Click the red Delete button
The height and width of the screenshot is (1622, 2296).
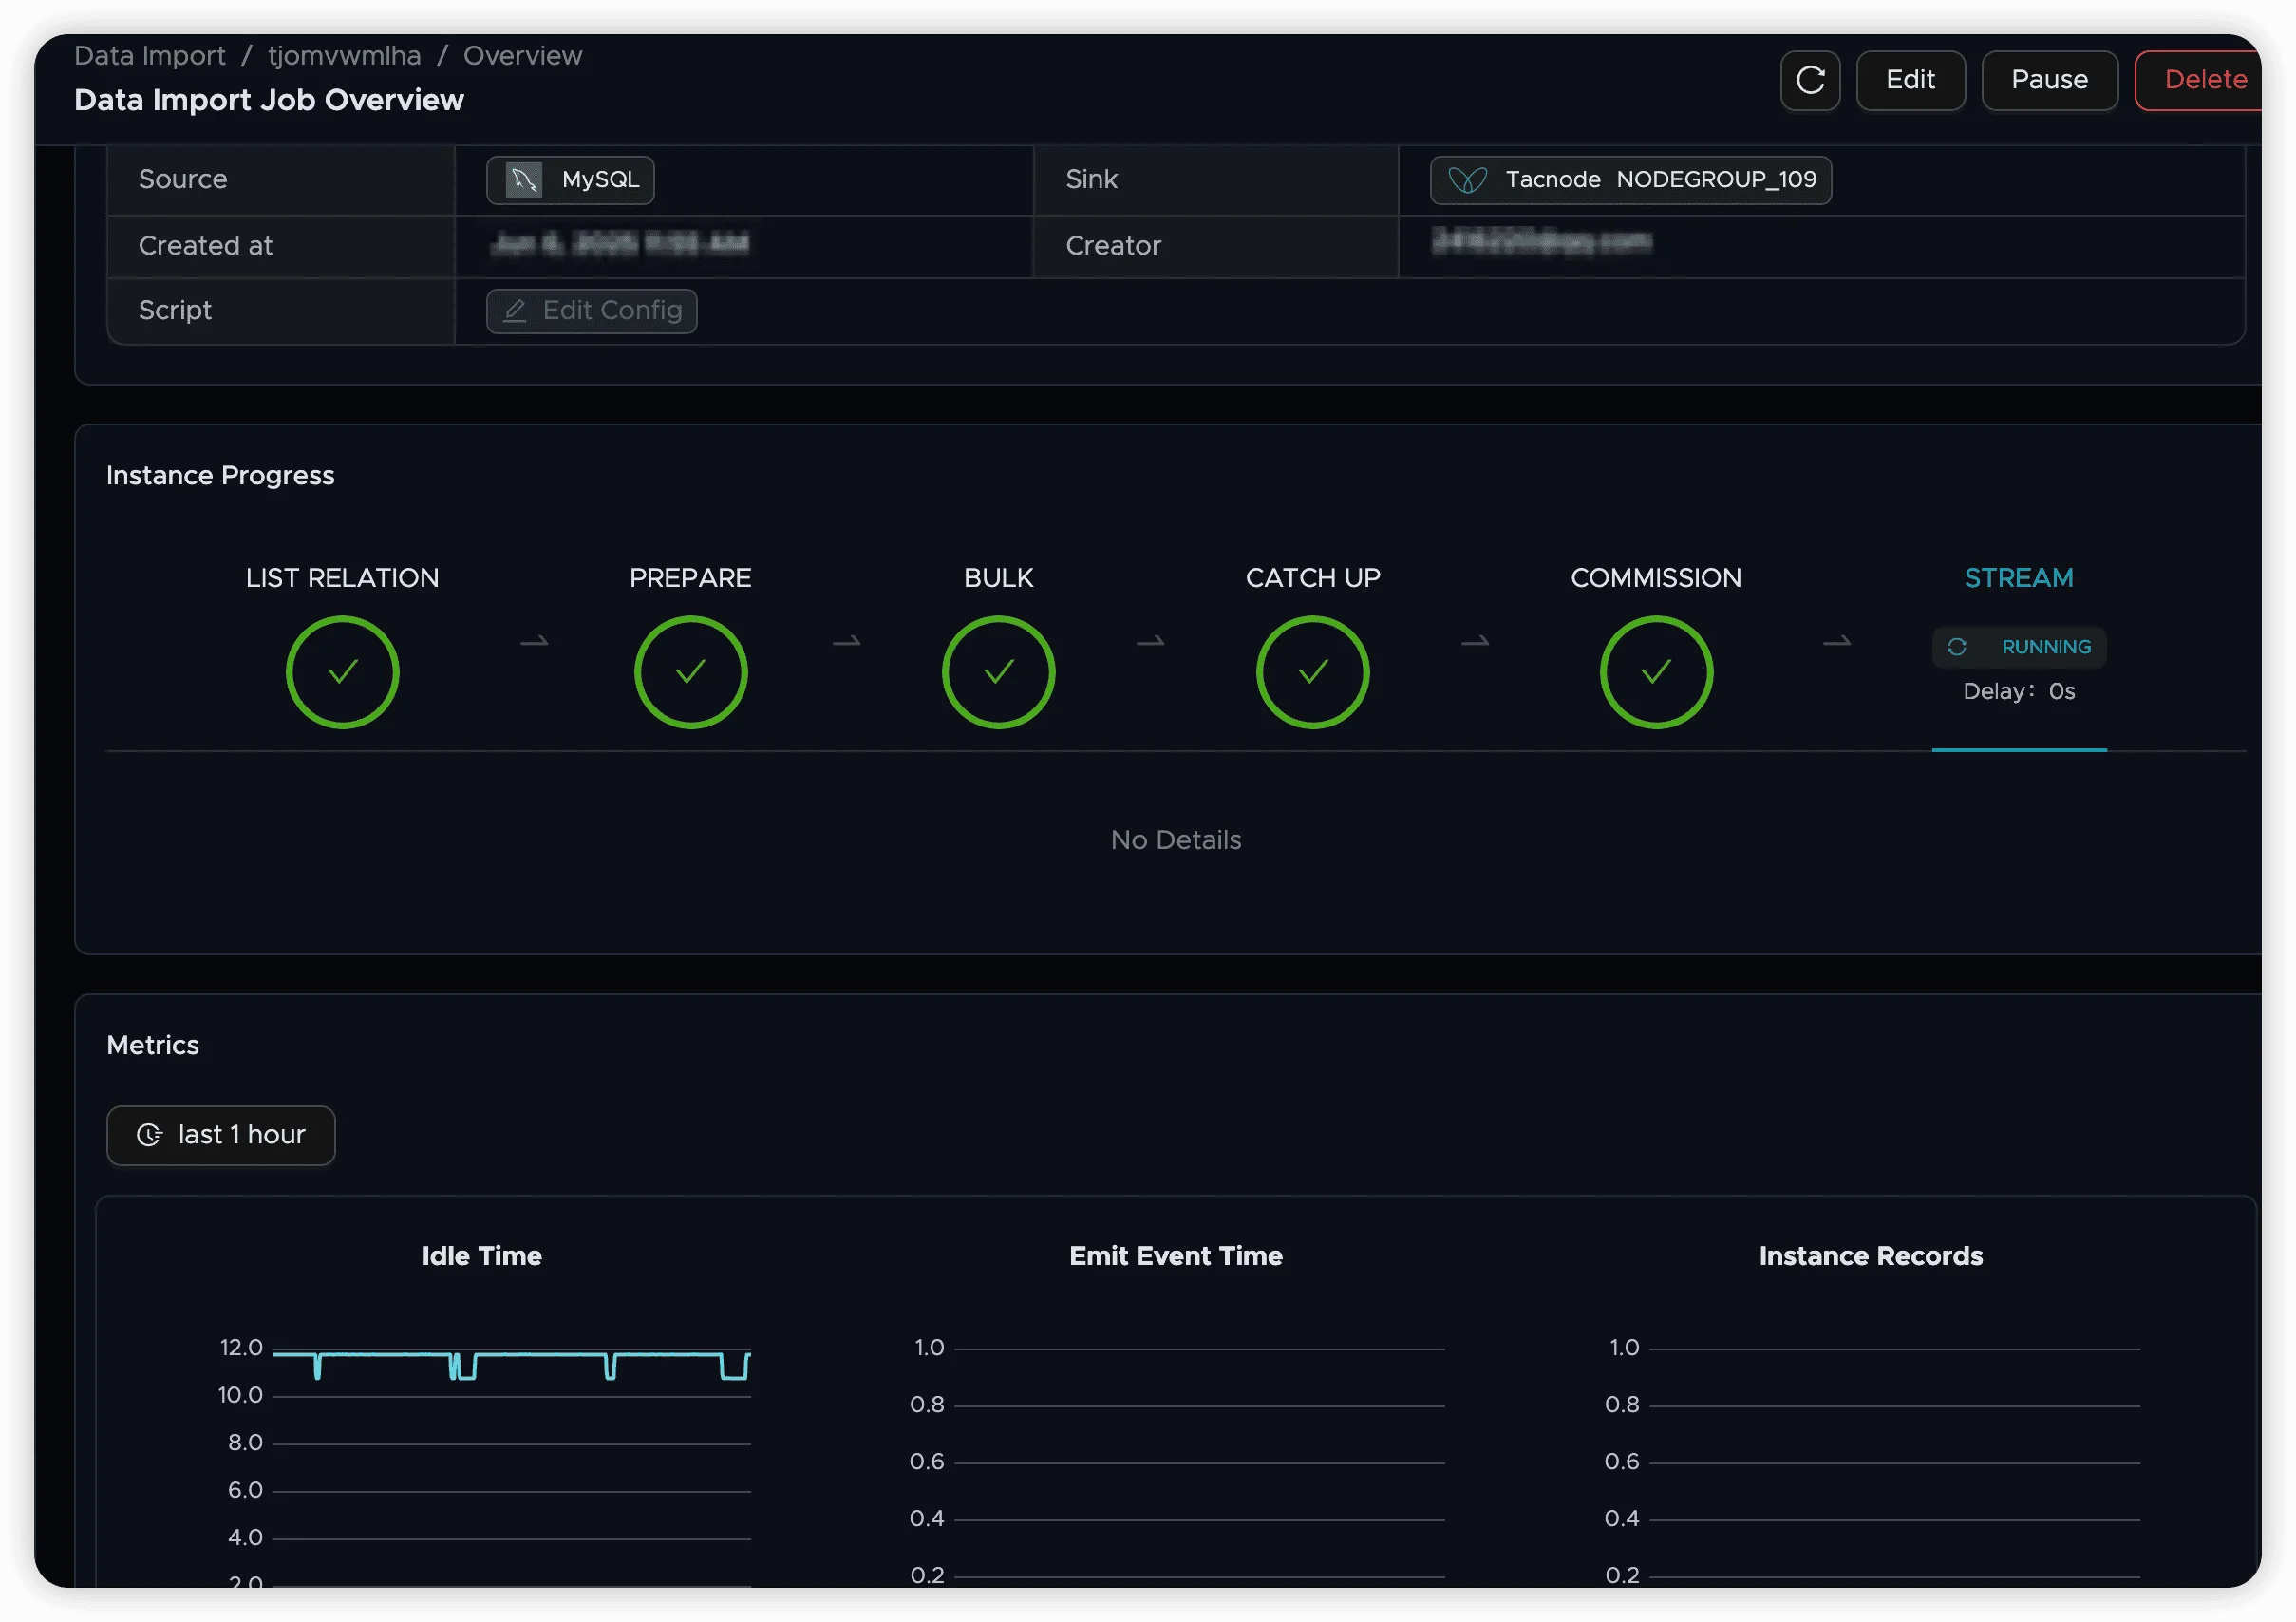pyautogui.click(x=2204, y=80)
